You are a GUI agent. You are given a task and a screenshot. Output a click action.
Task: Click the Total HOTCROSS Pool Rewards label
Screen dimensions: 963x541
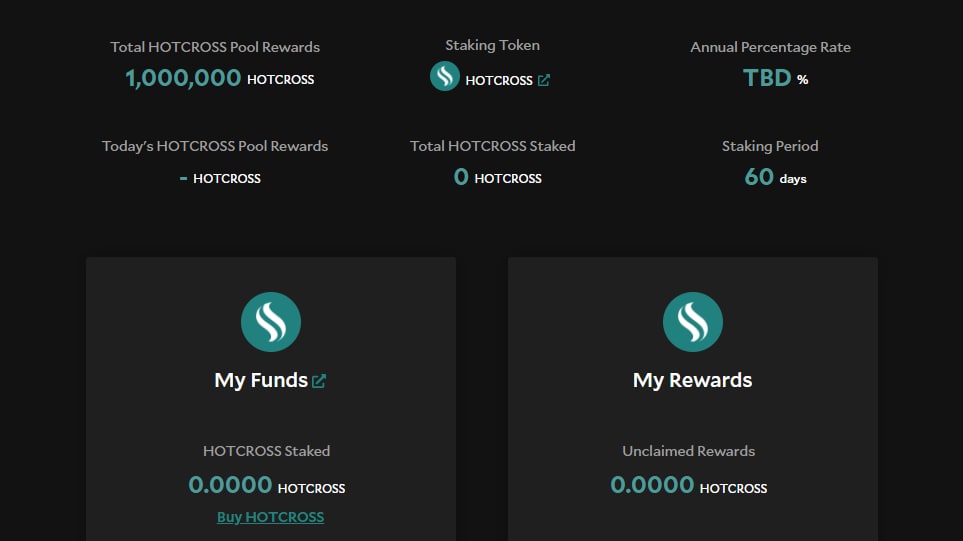tap(215, 47)
